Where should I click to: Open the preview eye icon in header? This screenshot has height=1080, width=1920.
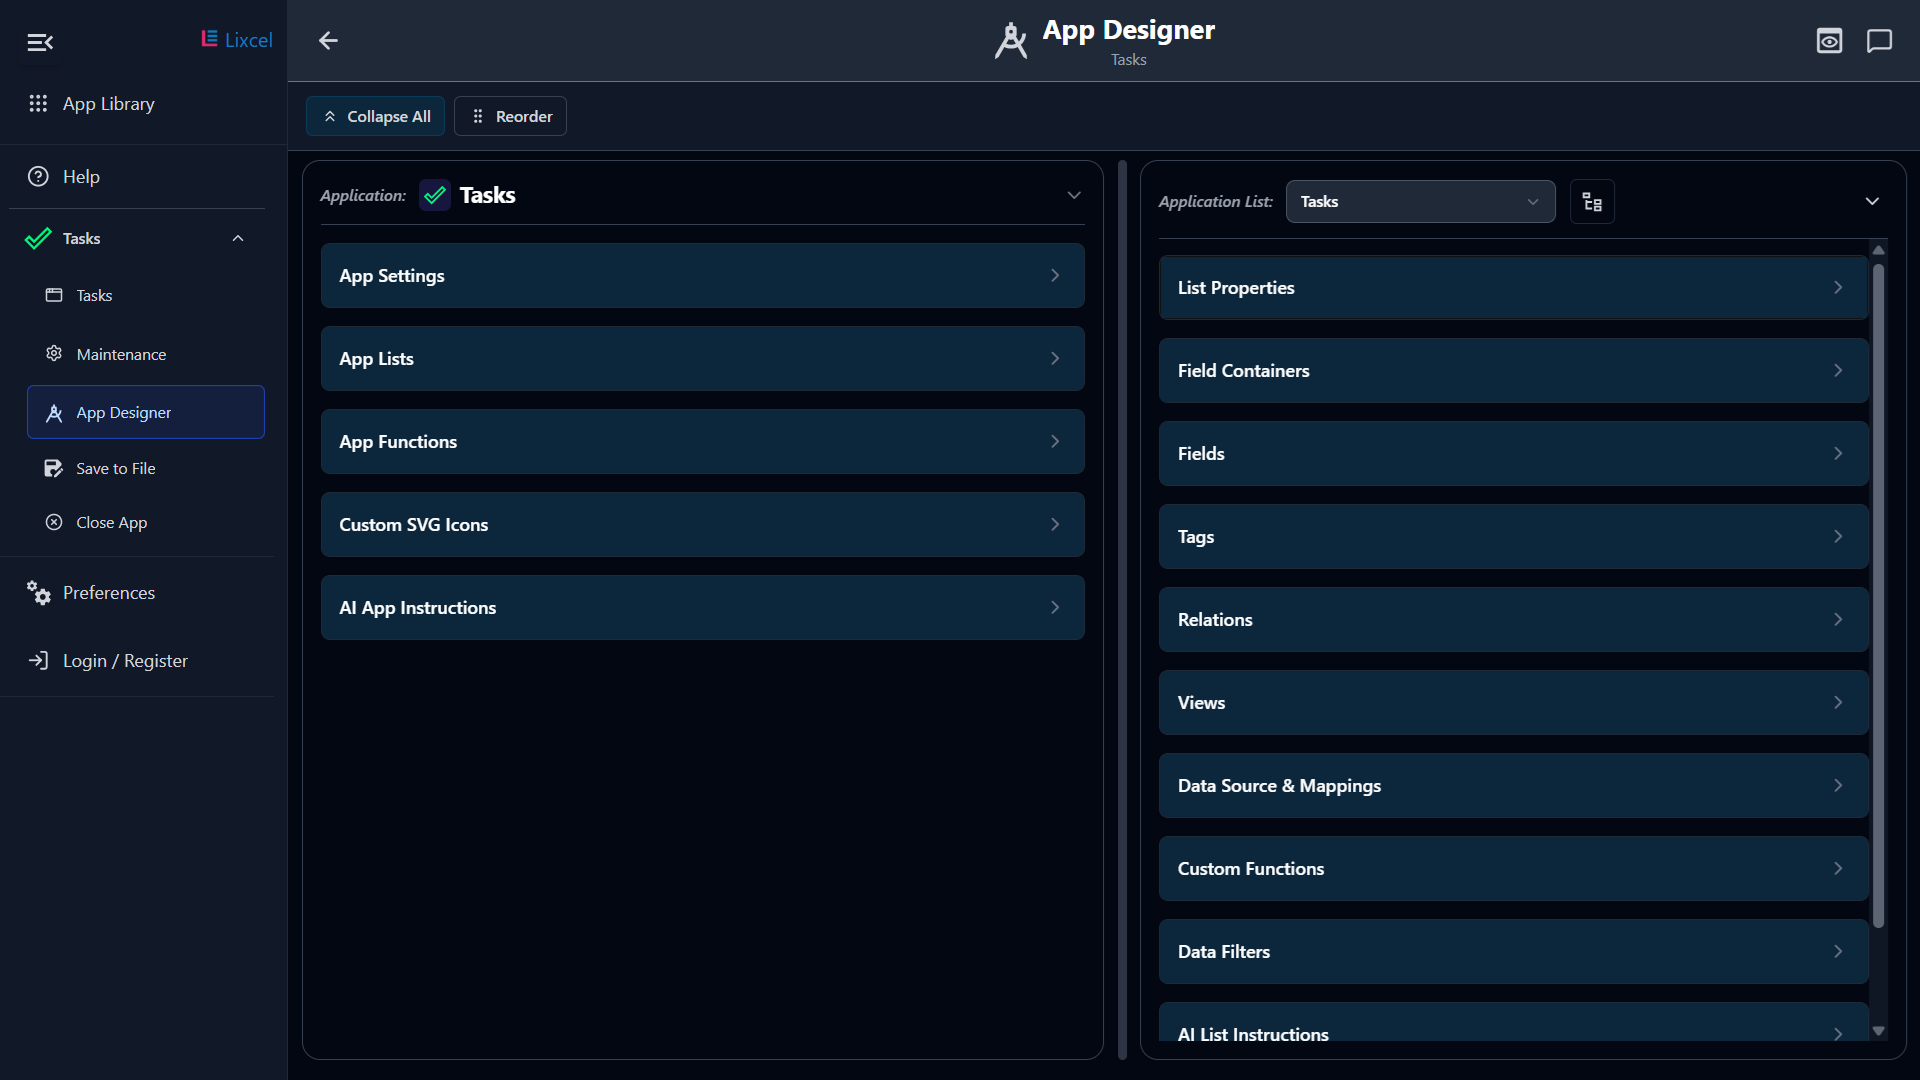point(1829,41)
